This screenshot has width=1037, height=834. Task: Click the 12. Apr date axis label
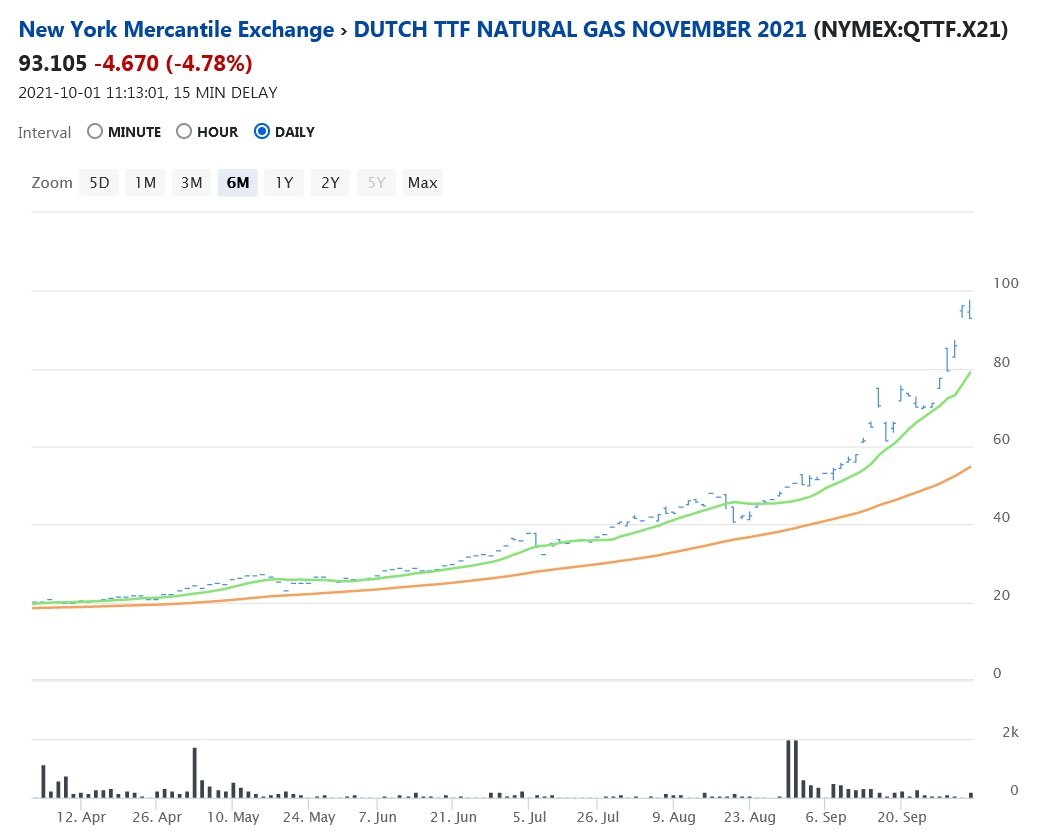[81, 817]
